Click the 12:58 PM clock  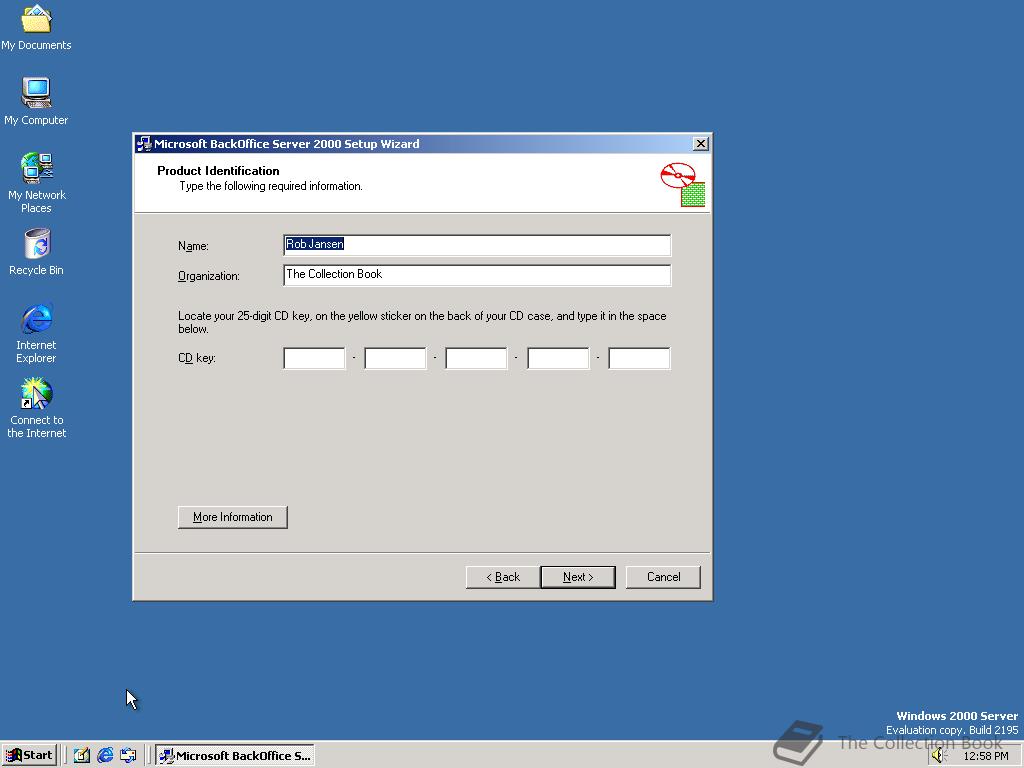coord(985,756)
